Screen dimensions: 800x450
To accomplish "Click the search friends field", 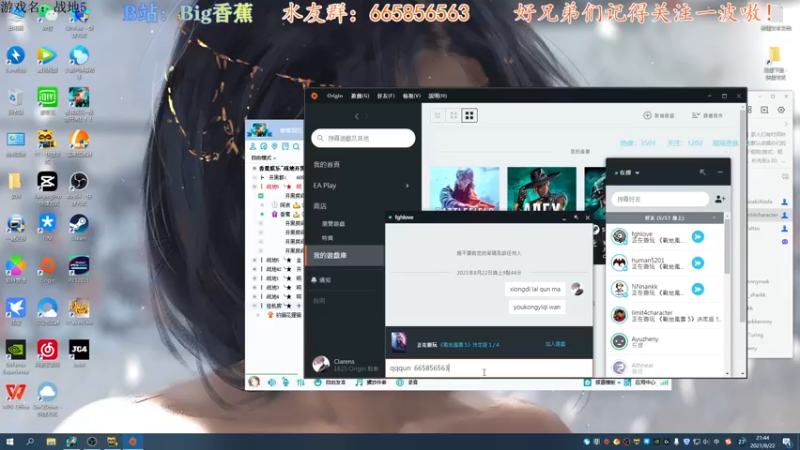I will (660, 199).
